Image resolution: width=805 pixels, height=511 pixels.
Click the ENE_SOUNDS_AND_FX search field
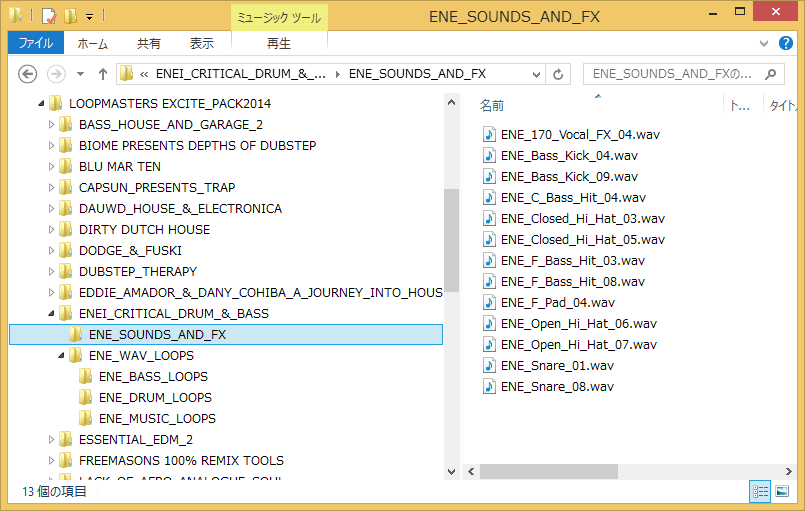684,74
